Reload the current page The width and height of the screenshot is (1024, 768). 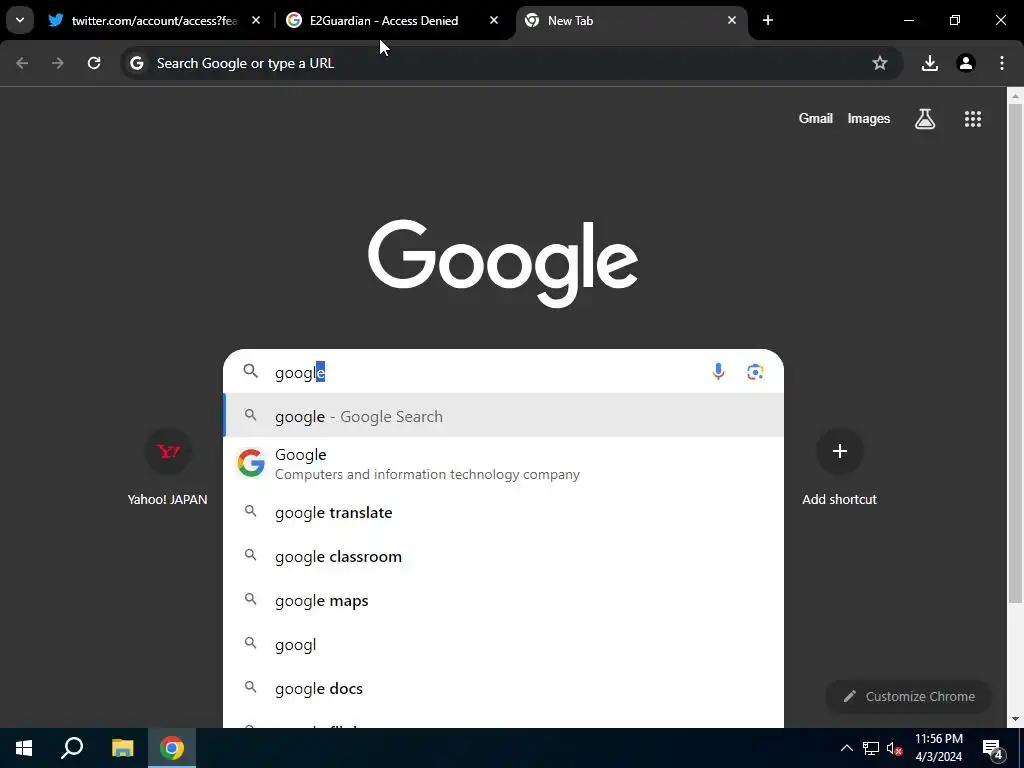[94, 63]
